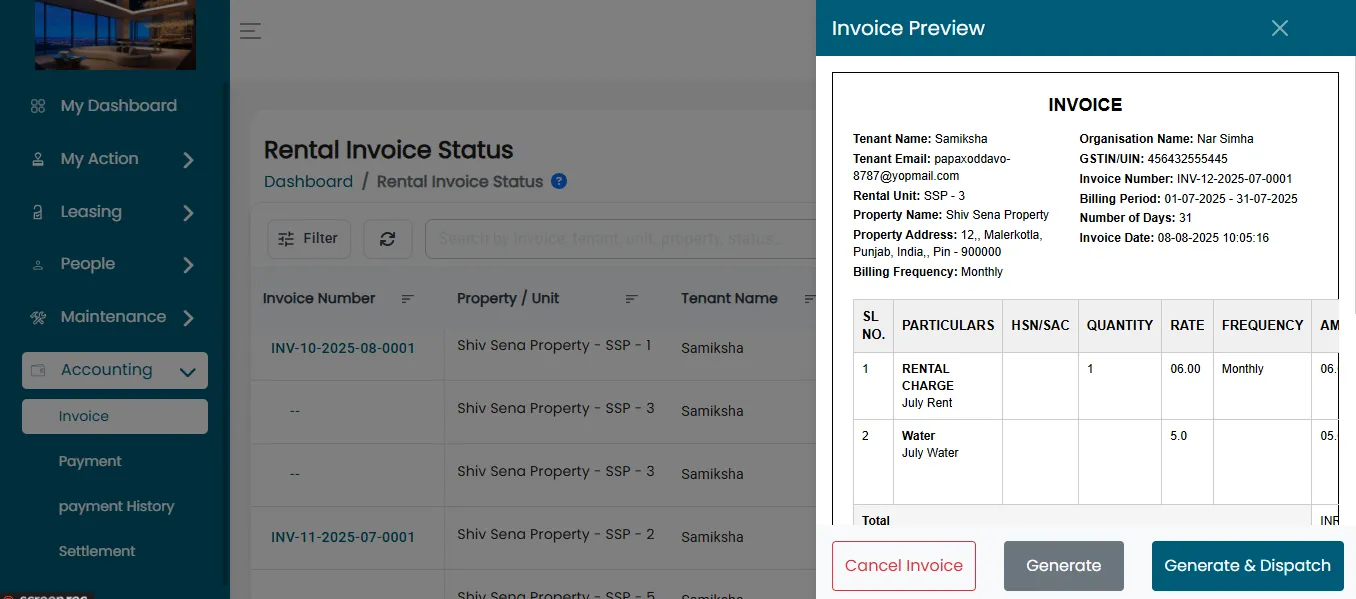Click the Generate button
This screenshot has height=599, width=1356.
click(x=1064, y=566)
